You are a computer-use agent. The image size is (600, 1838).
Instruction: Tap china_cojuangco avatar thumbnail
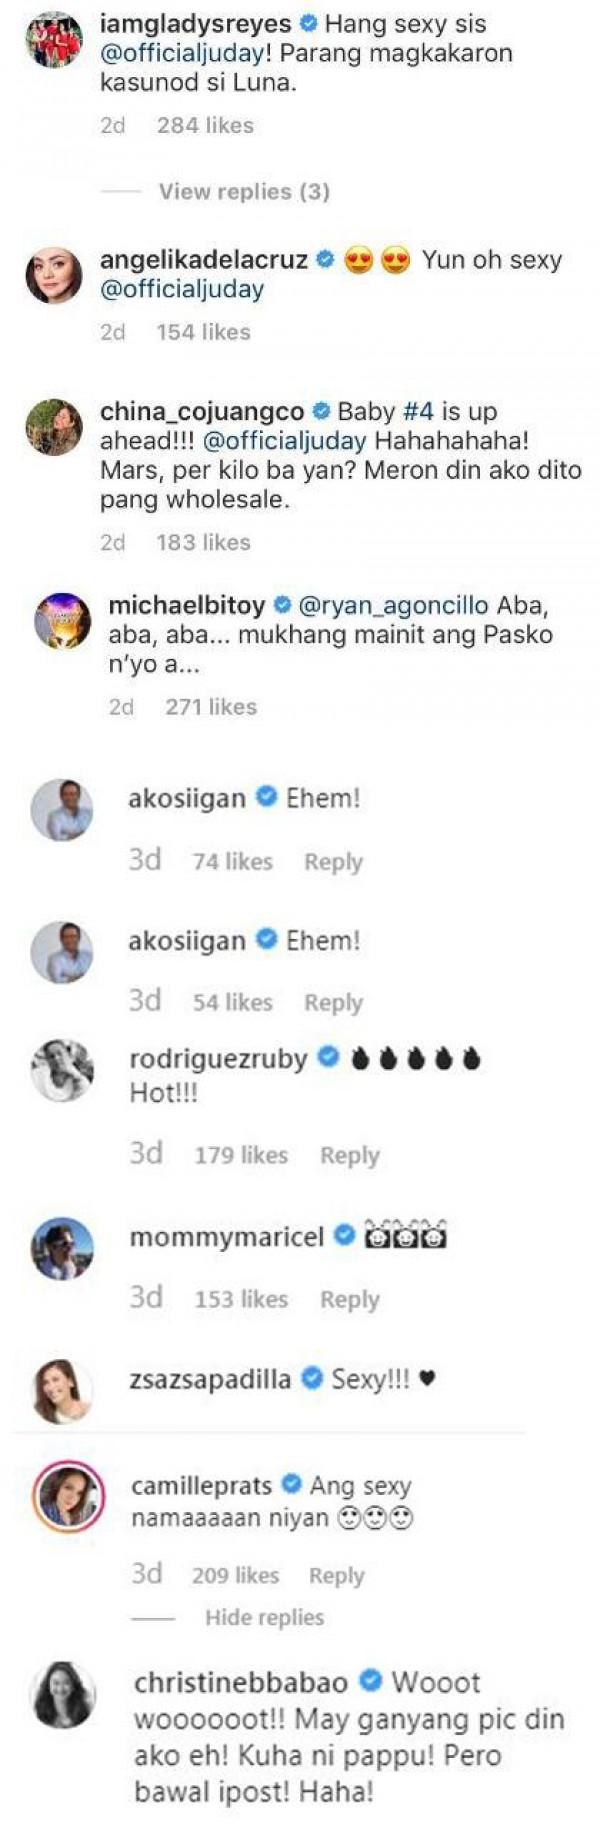[54, 426]
